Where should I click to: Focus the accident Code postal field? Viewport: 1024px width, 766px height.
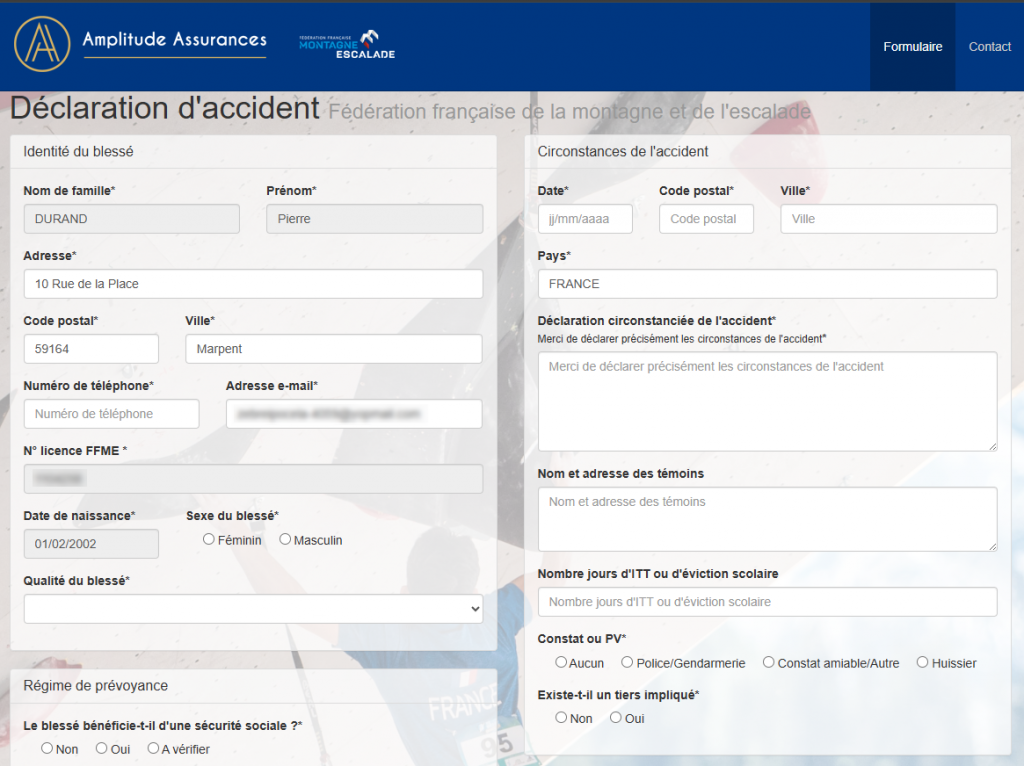coord(707,219)
